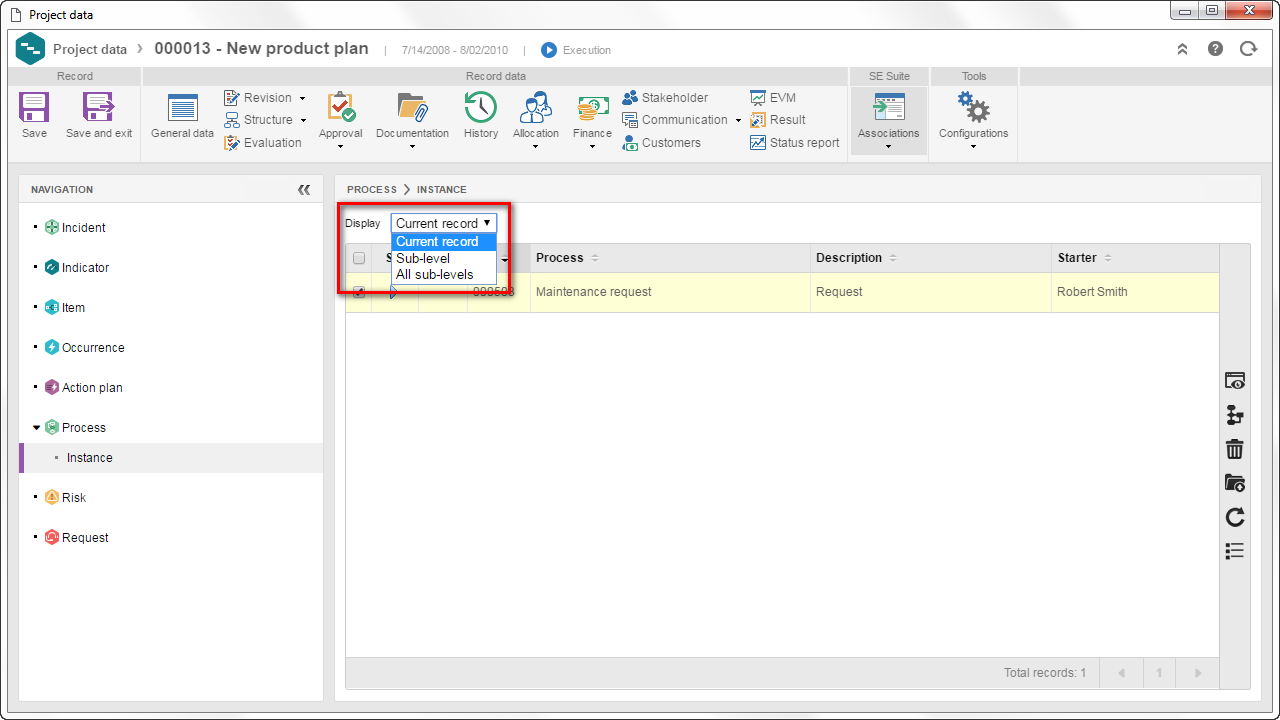Click the Evaluation toolbar item
The height and width of the screenshot is (720, 1280).
(x=263, y=143)
